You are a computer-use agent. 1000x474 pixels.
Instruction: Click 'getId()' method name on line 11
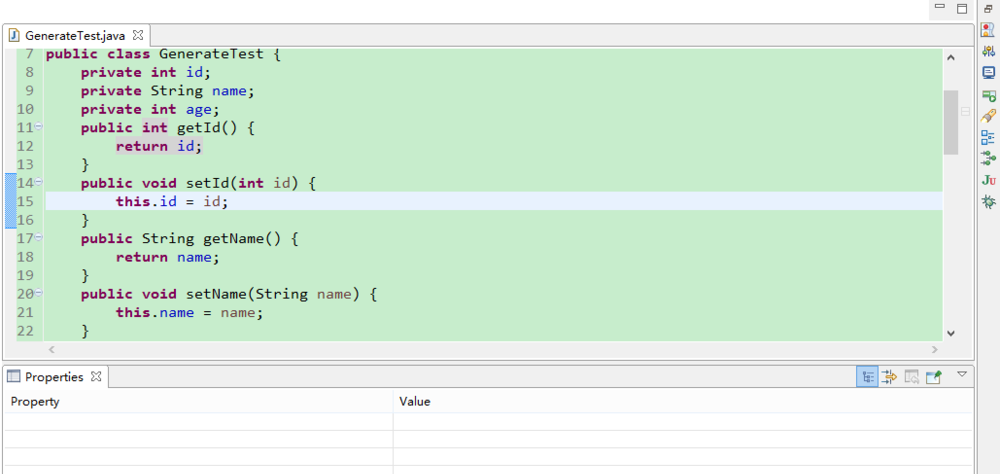(x=207, y=128)
